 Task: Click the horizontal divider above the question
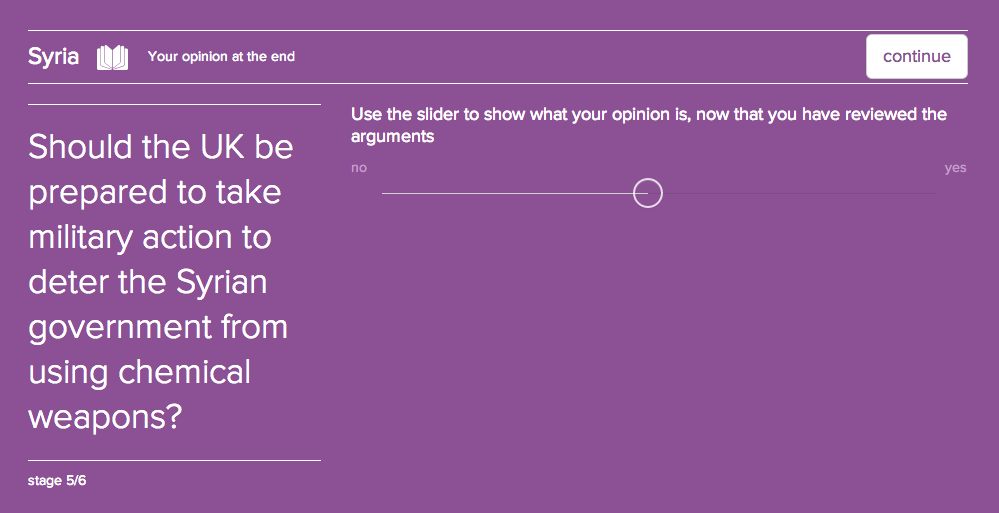click(x=174, y=104)
